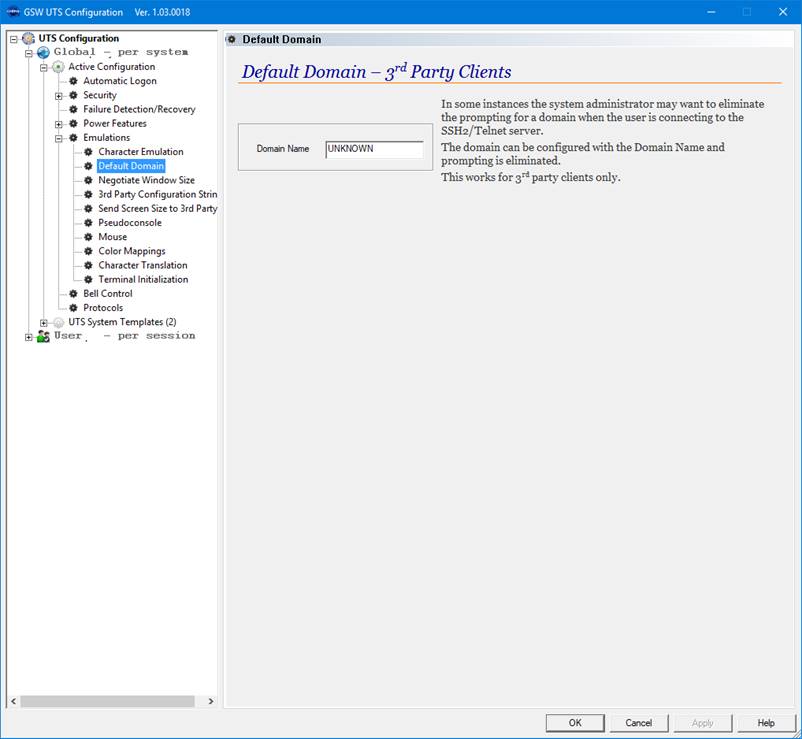This screenshot has width=802, height=739.
Task: Open Protocols settings
Action: (103, 308)
